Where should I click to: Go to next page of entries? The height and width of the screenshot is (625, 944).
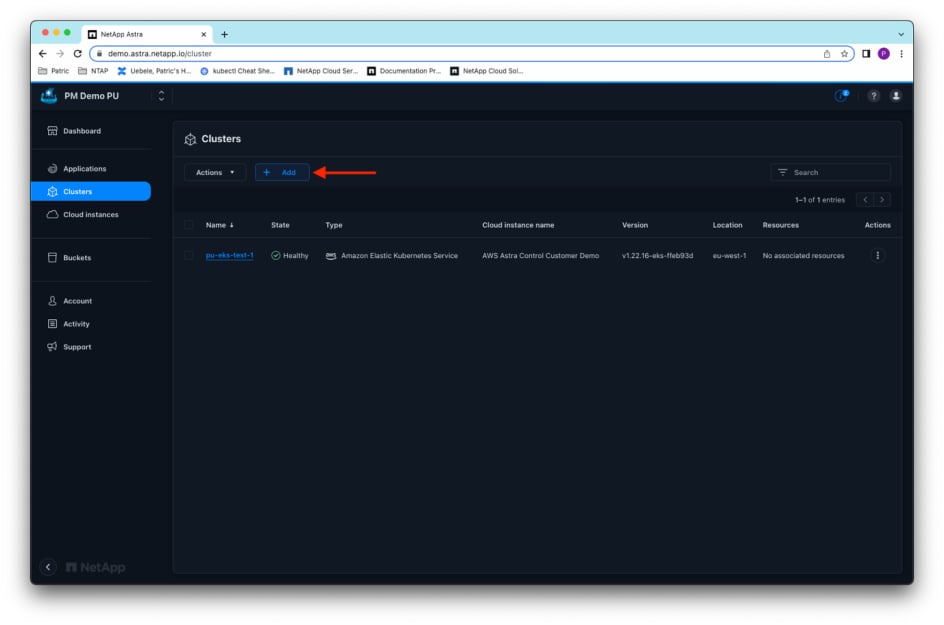(x=882, y=200)
